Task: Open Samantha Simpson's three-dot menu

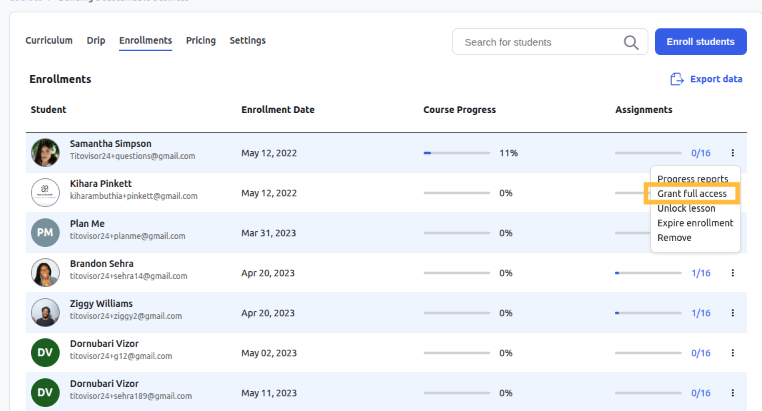Action: [732, 153]
